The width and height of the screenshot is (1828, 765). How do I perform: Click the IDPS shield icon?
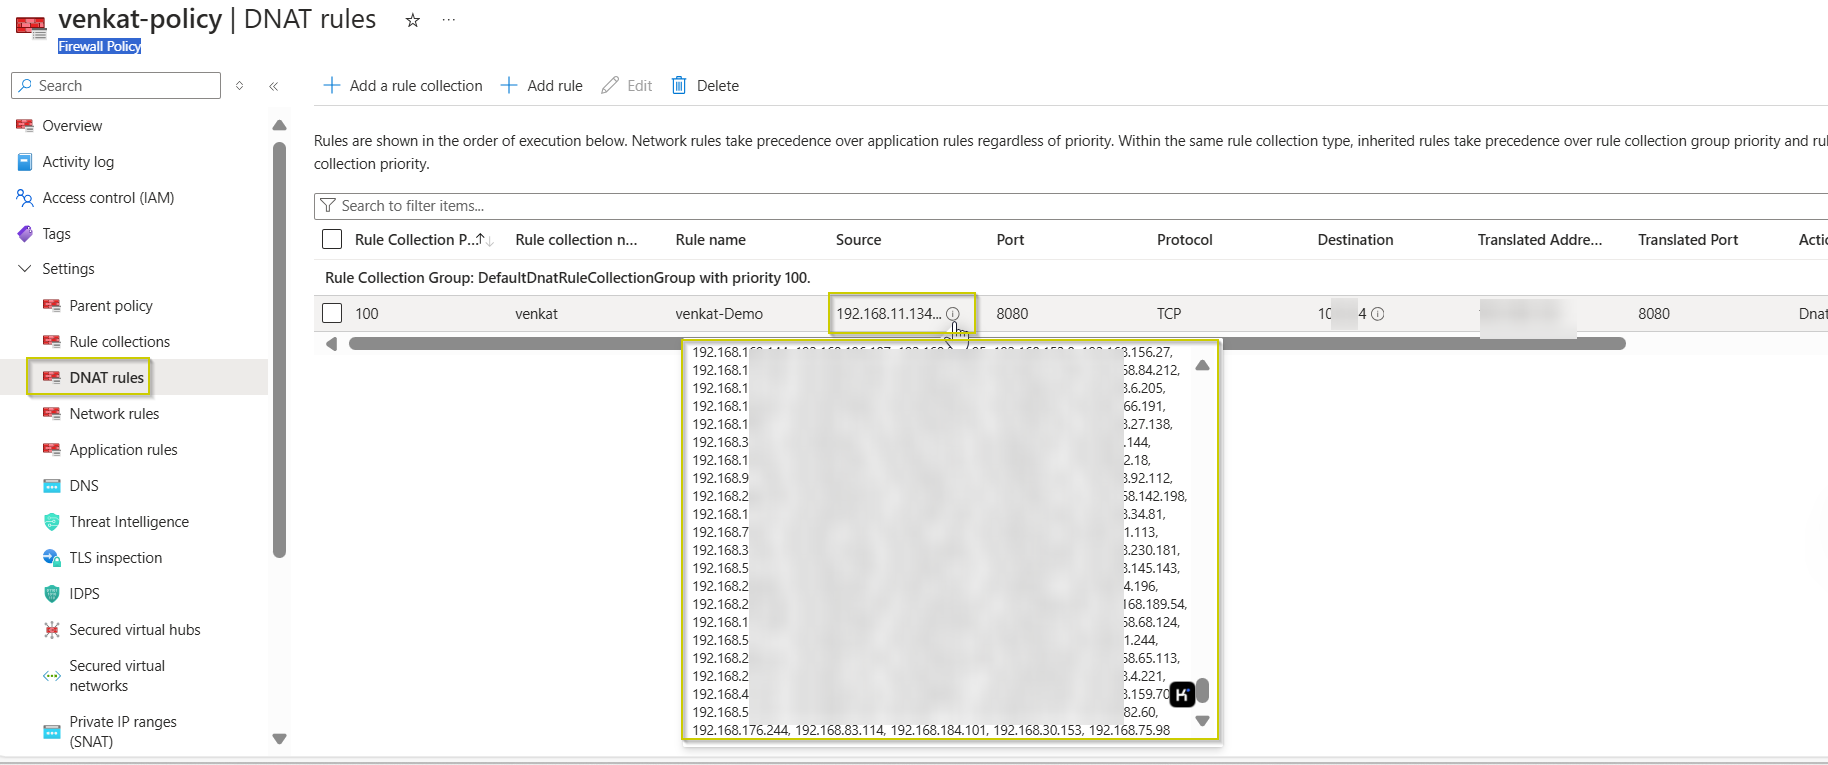click(x=52, y=594)
